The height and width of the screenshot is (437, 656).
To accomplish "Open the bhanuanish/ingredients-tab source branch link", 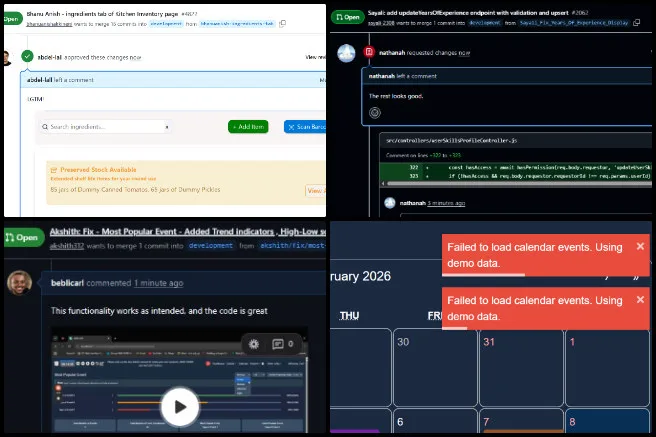I will click(x=237, y=24).
